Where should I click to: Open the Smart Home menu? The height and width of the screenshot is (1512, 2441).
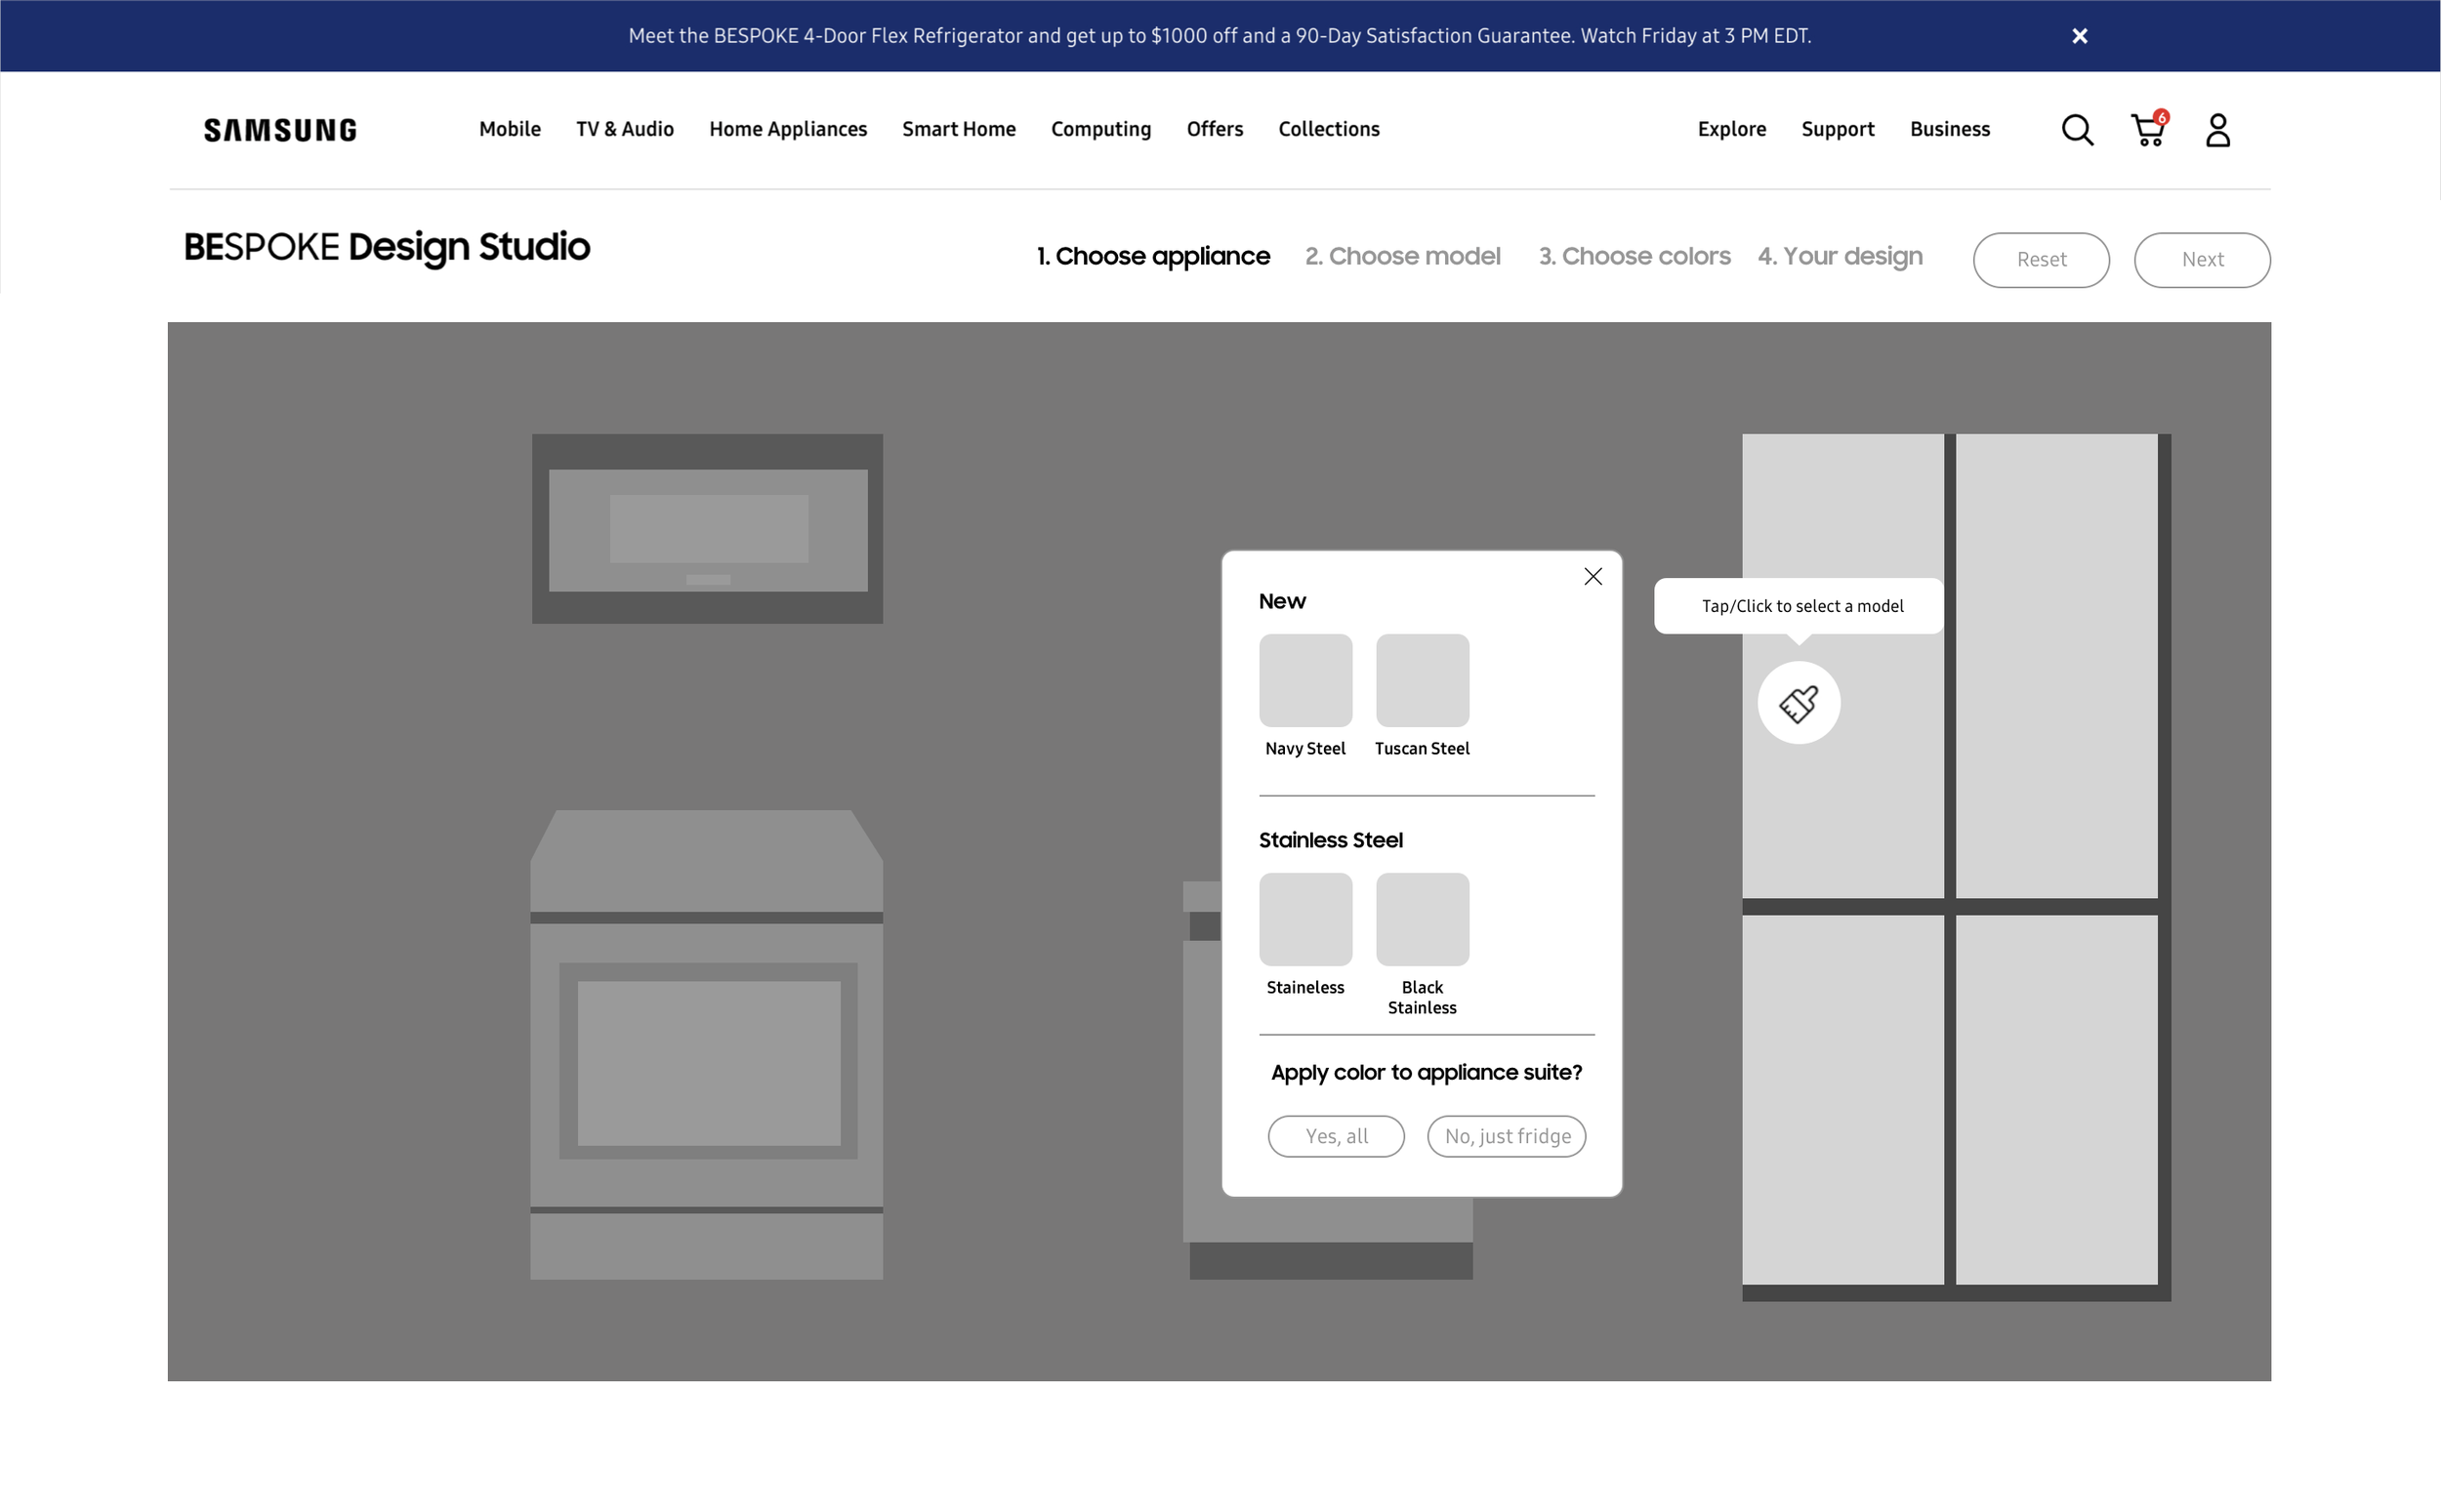click(959, 129)
